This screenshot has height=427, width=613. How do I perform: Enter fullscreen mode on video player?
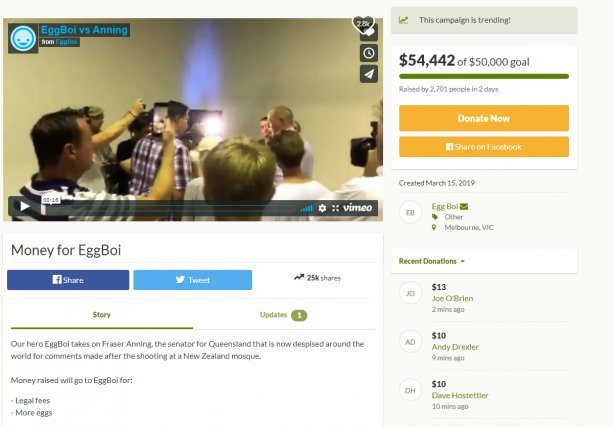click(x=335, y=208)
